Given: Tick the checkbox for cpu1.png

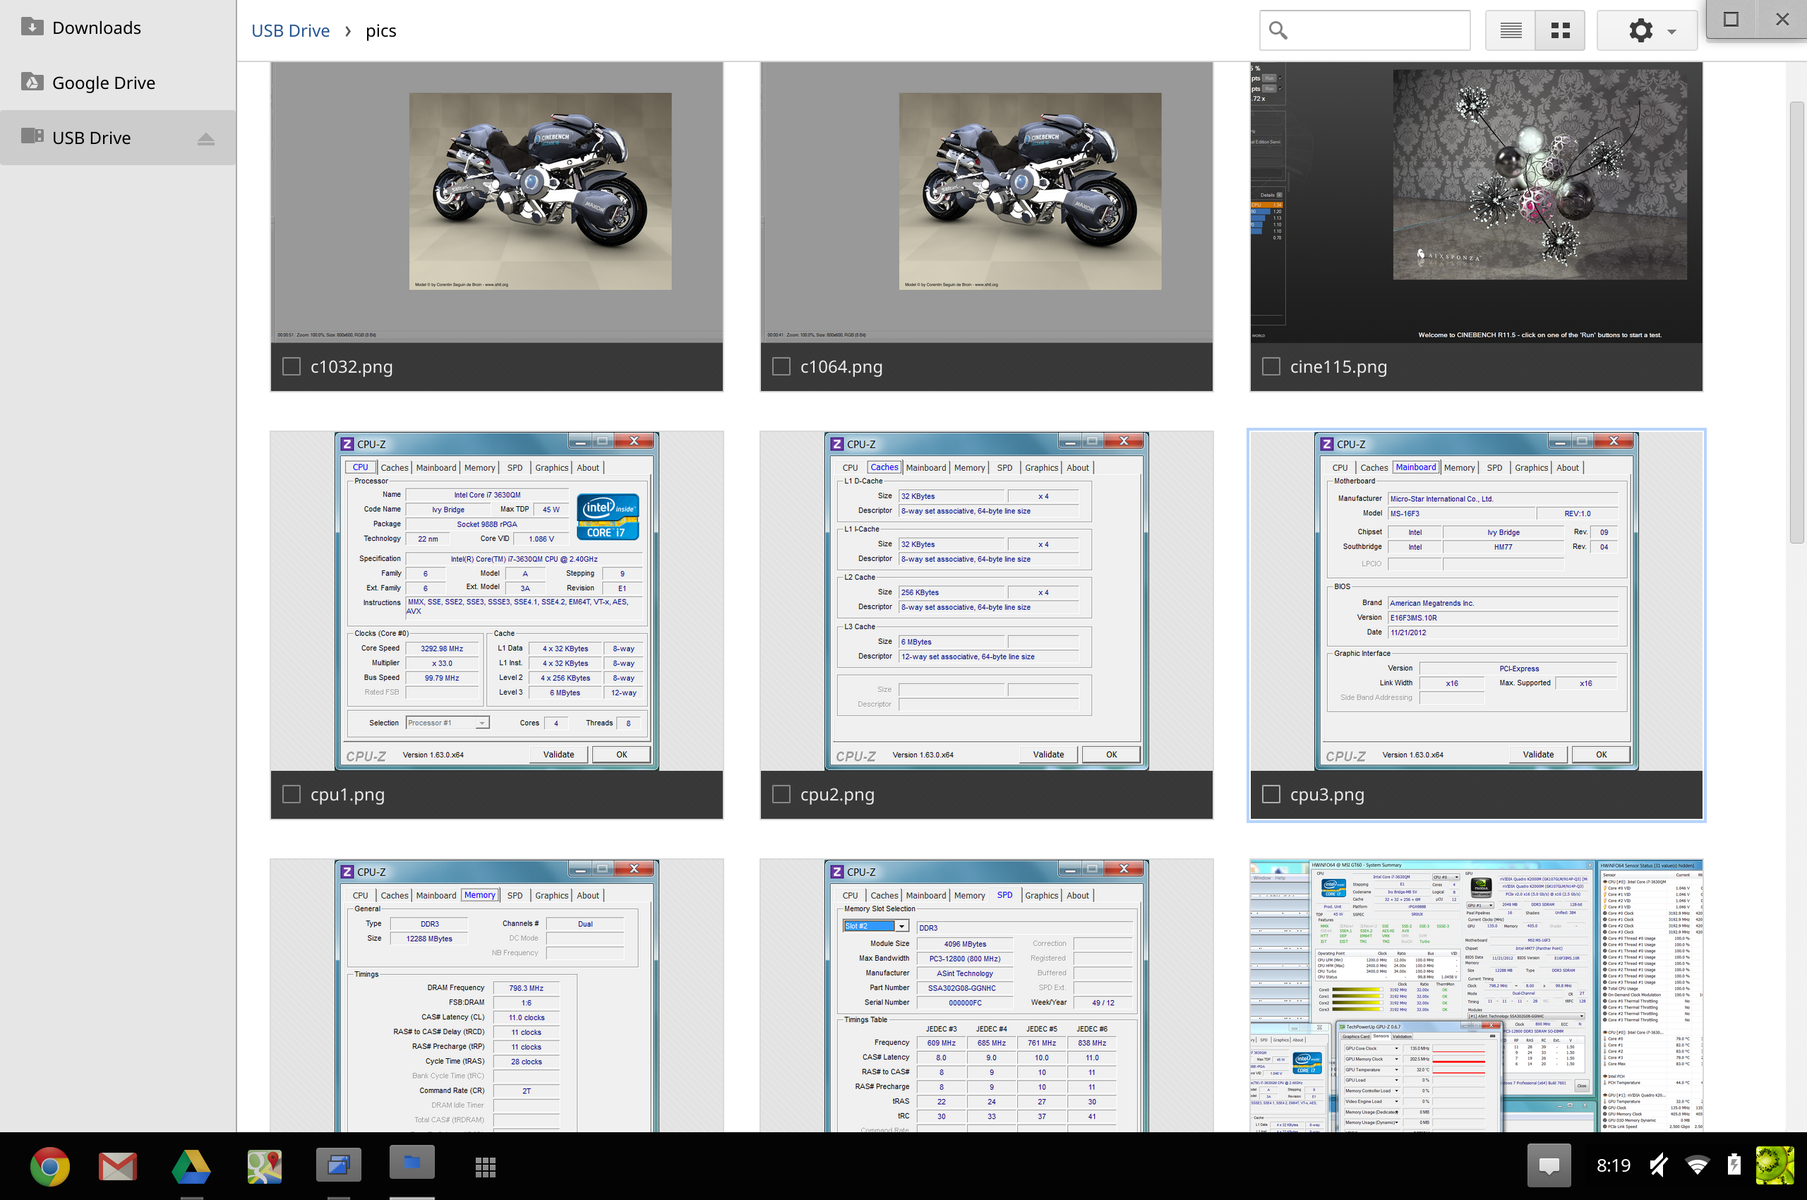Looking at the screenshot, I should [292, 795].
